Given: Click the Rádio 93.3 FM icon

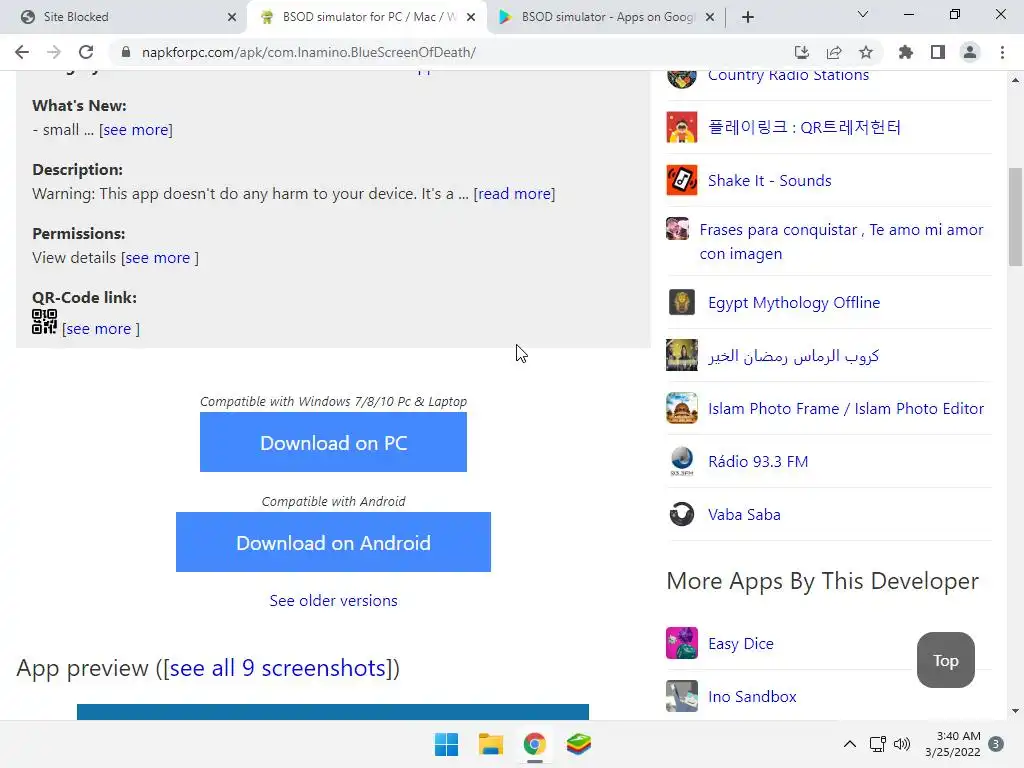Looking at the screenshot, I should pos(682,461).
